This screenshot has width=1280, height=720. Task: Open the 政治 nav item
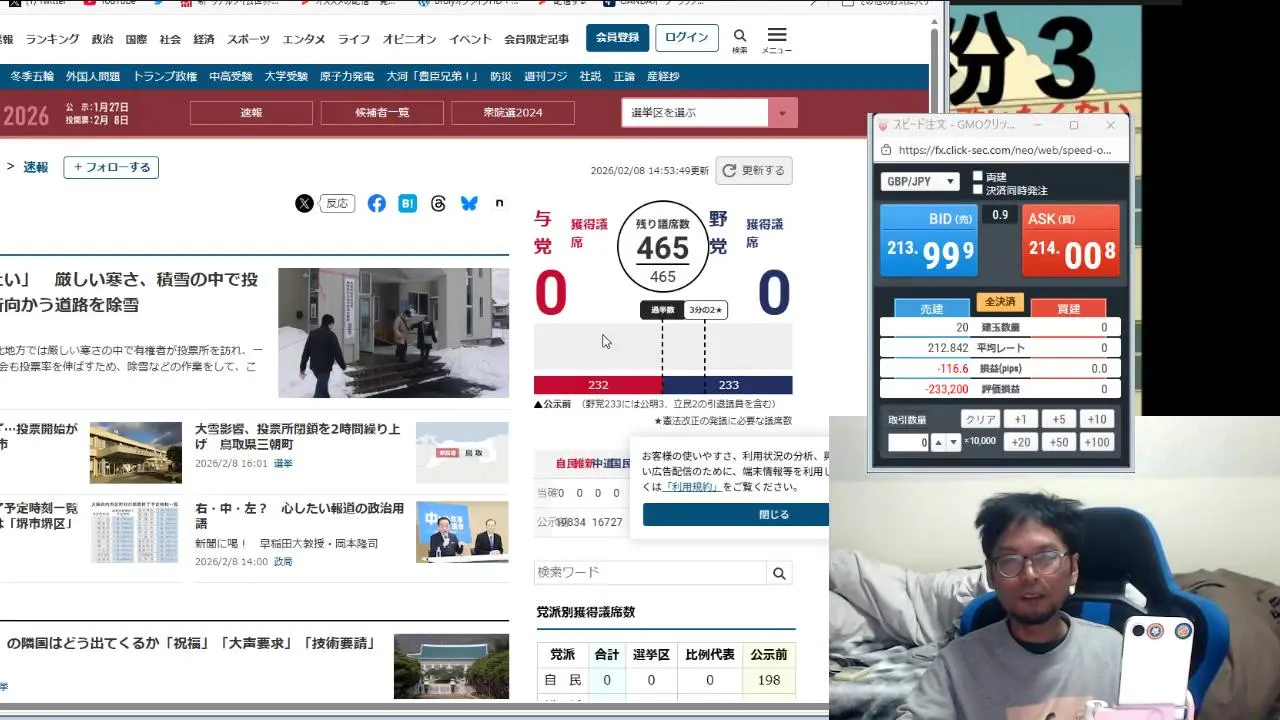click(102, 39)
